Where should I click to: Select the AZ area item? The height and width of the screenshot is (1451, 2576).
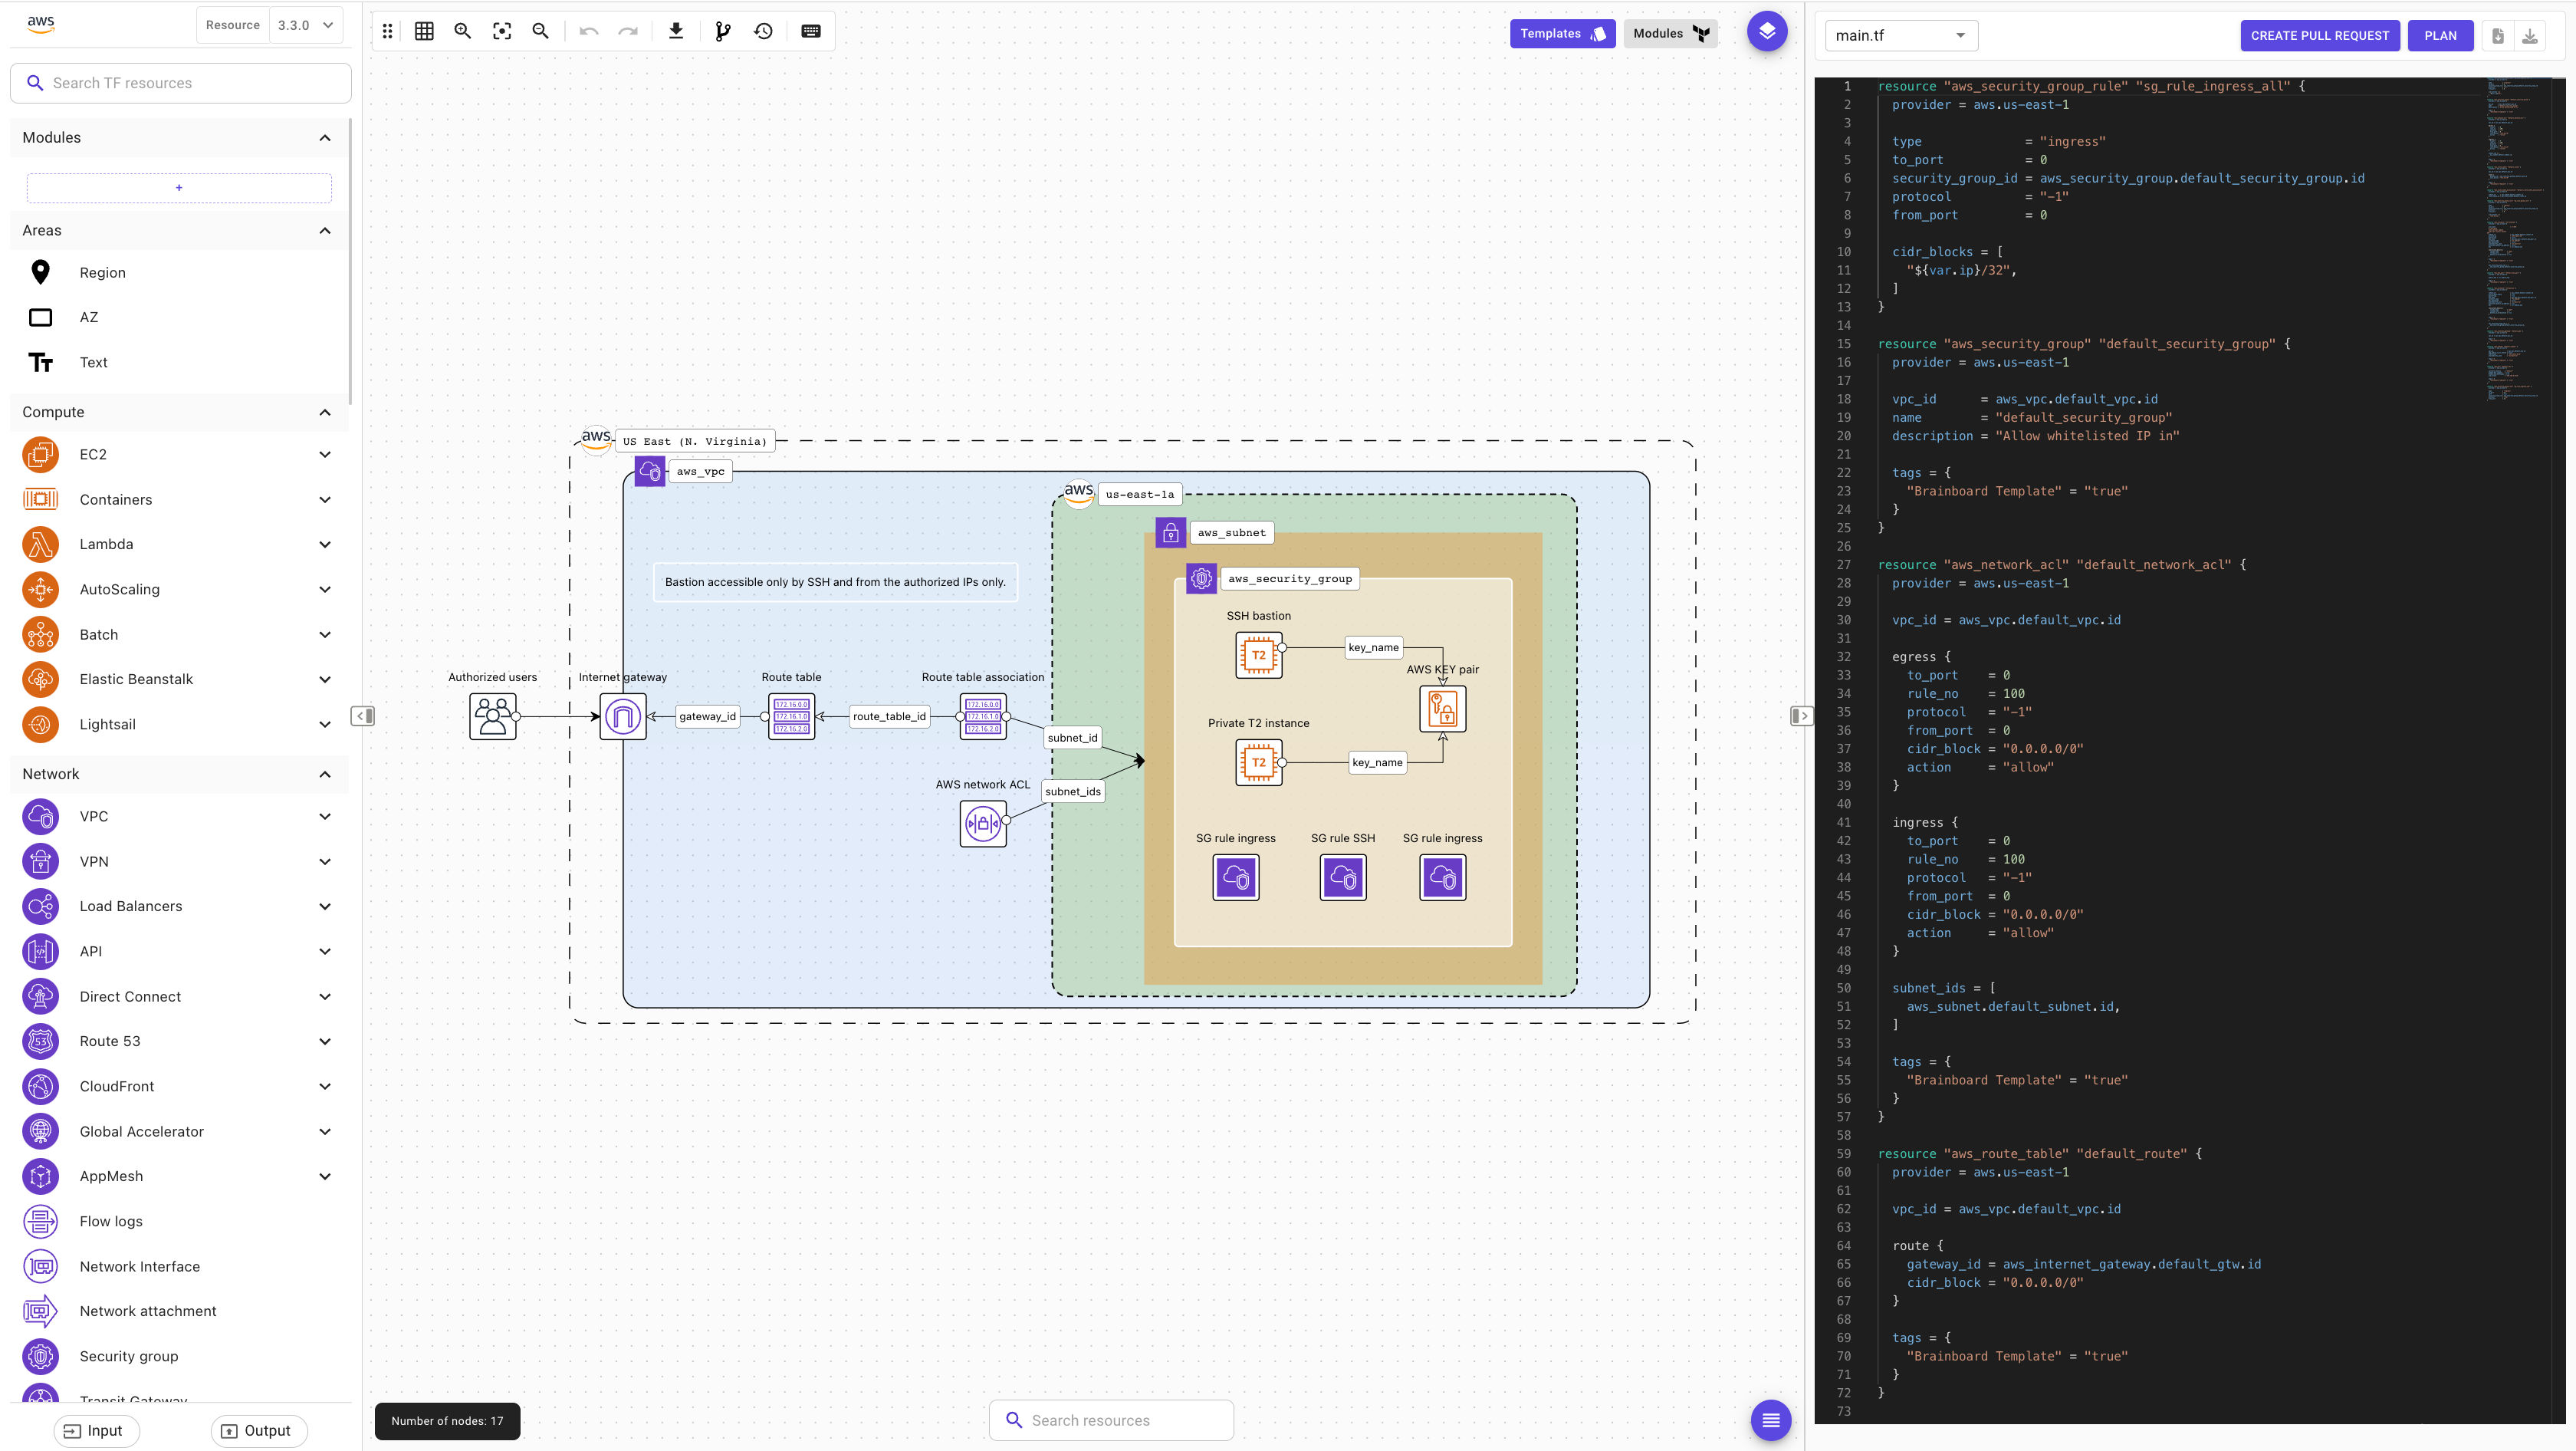click(180, 317)
